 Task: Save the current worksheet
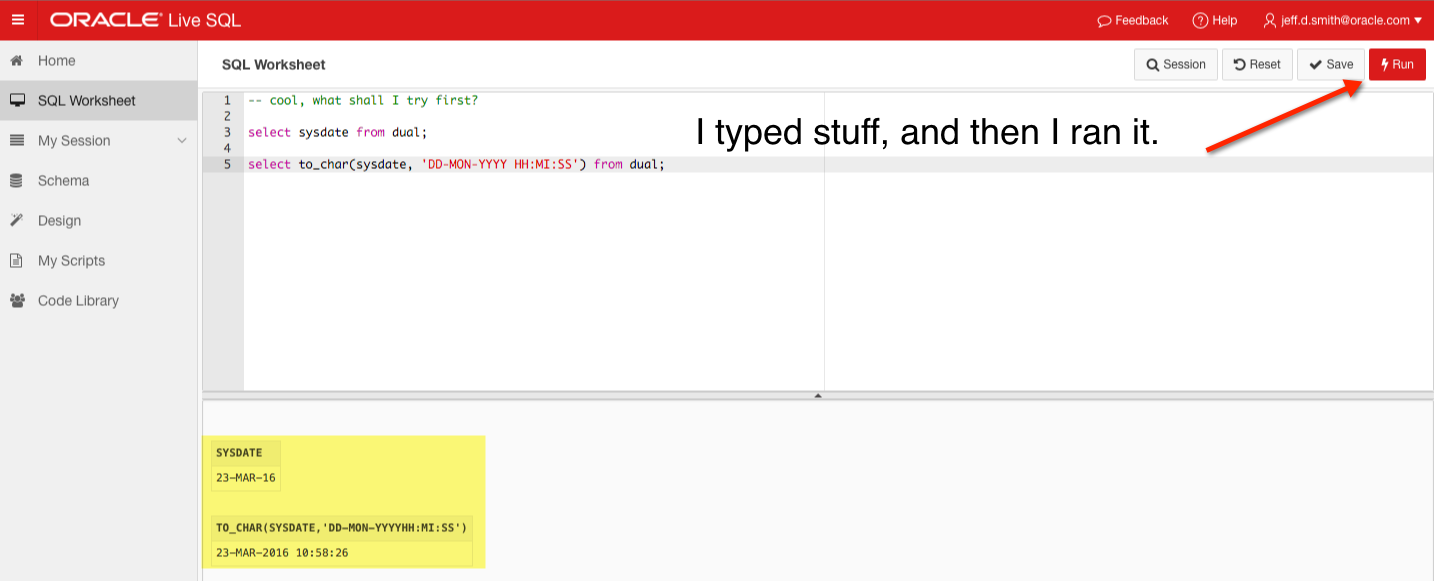point(1331,64)
